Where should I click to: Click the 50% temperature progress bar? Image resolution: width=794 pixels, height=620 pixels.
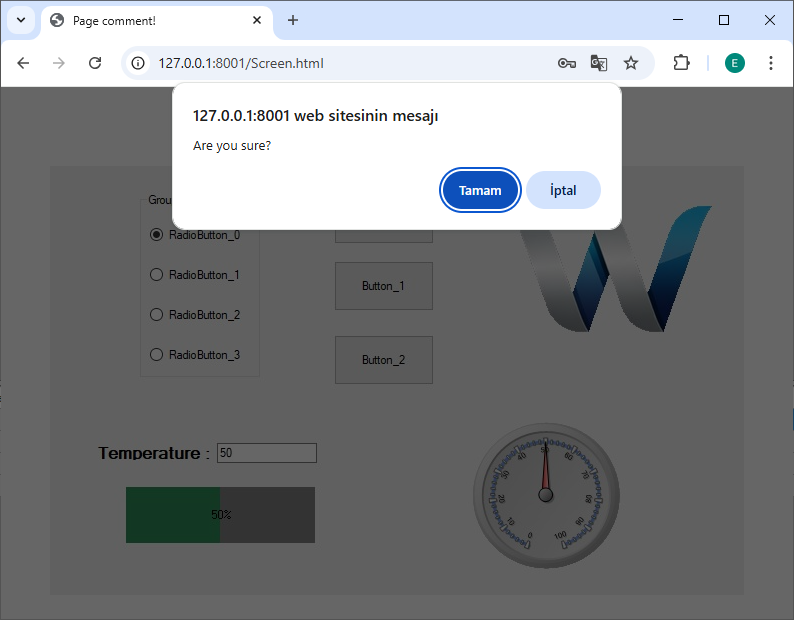[x=220, y=515]
